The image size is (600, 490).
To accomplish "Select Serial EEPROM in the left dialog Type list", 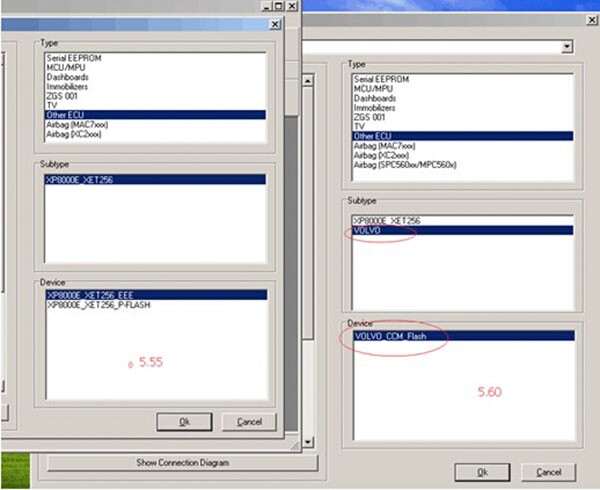I will click(x=74, y=59).
